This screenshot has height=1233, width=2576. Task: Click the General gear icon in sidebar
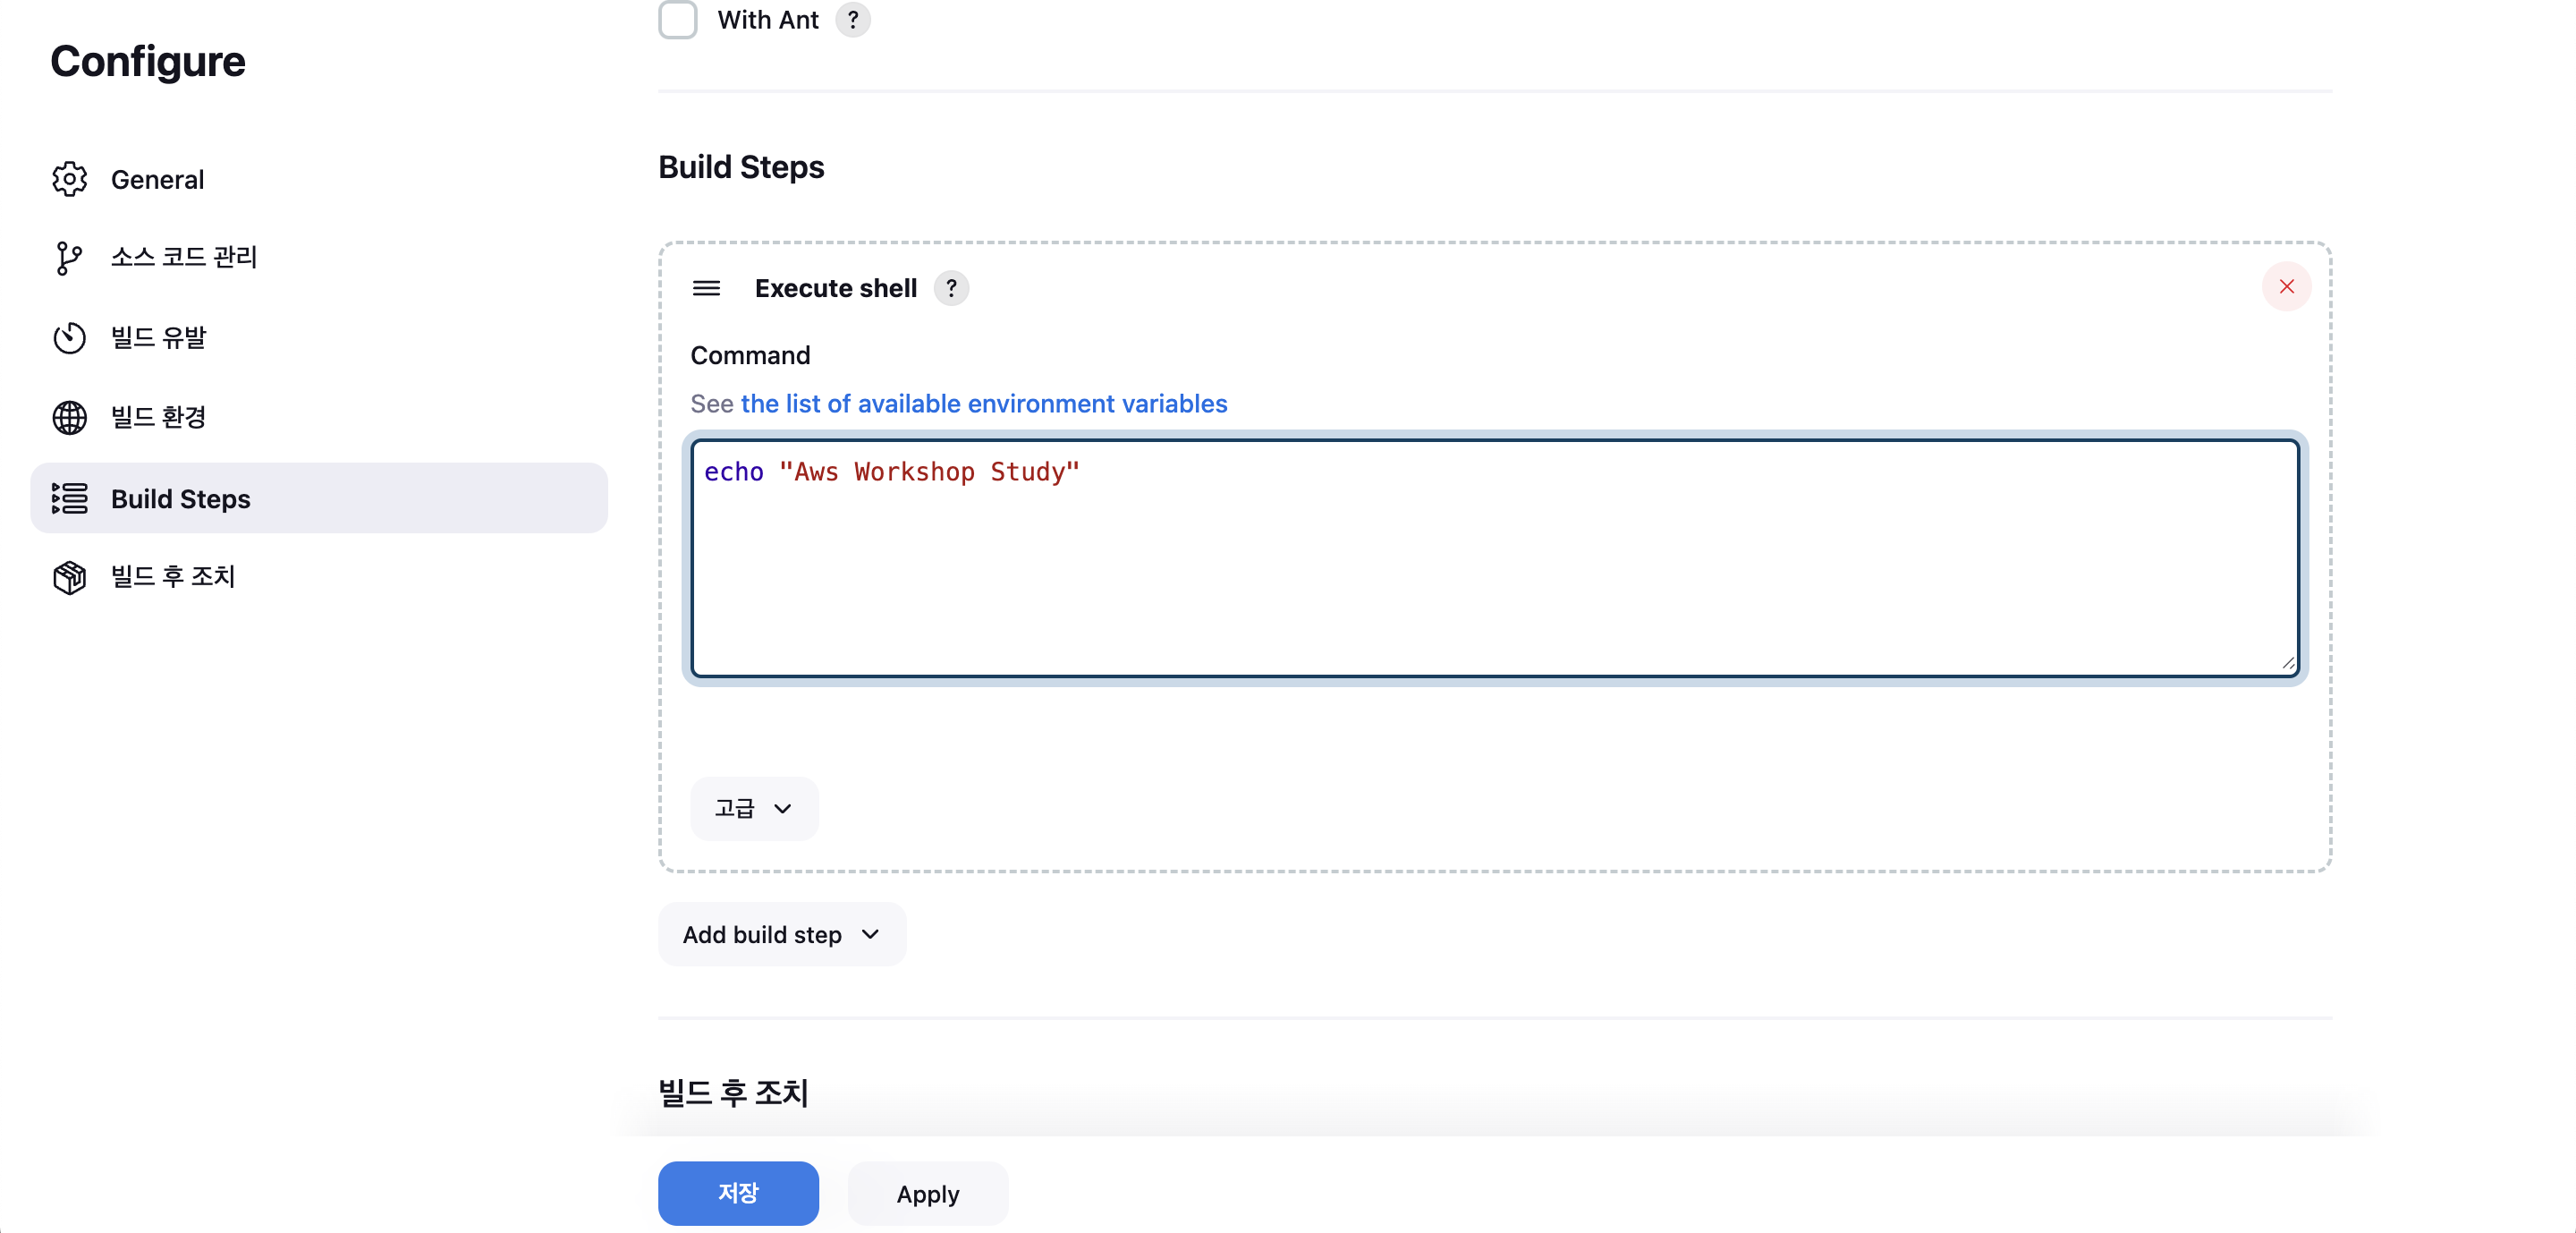69,179
